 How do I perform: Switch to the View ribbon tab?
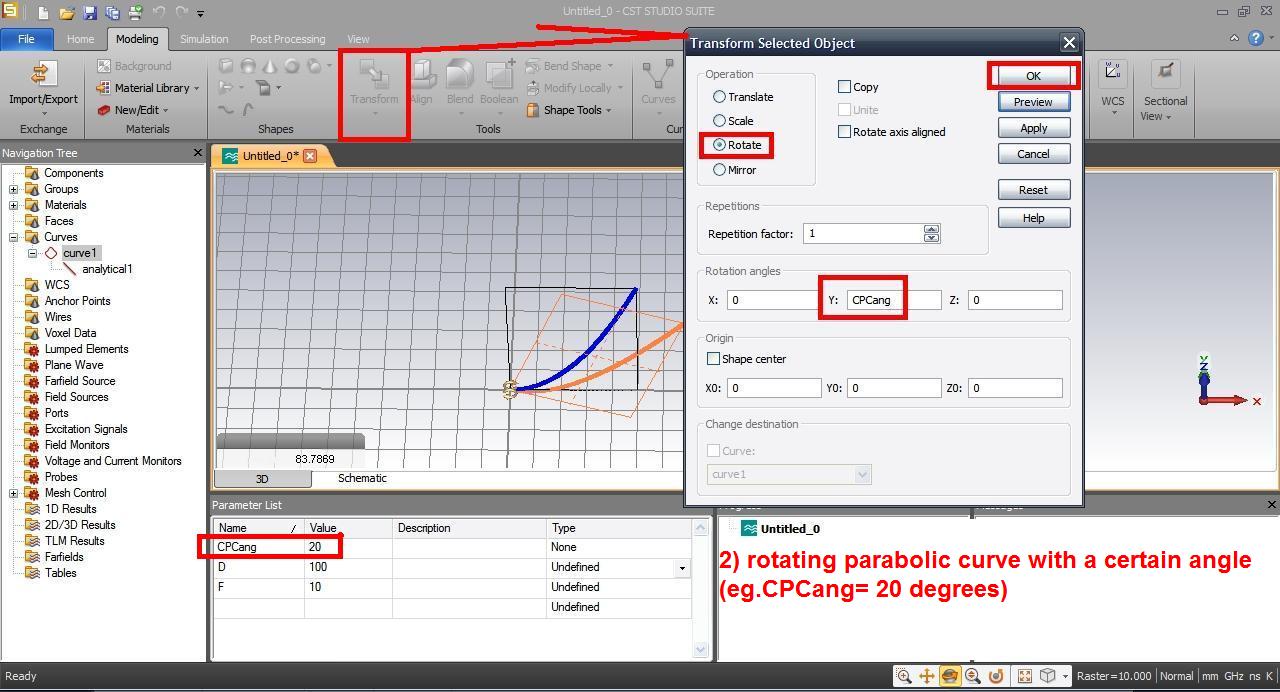coord(358,39)
